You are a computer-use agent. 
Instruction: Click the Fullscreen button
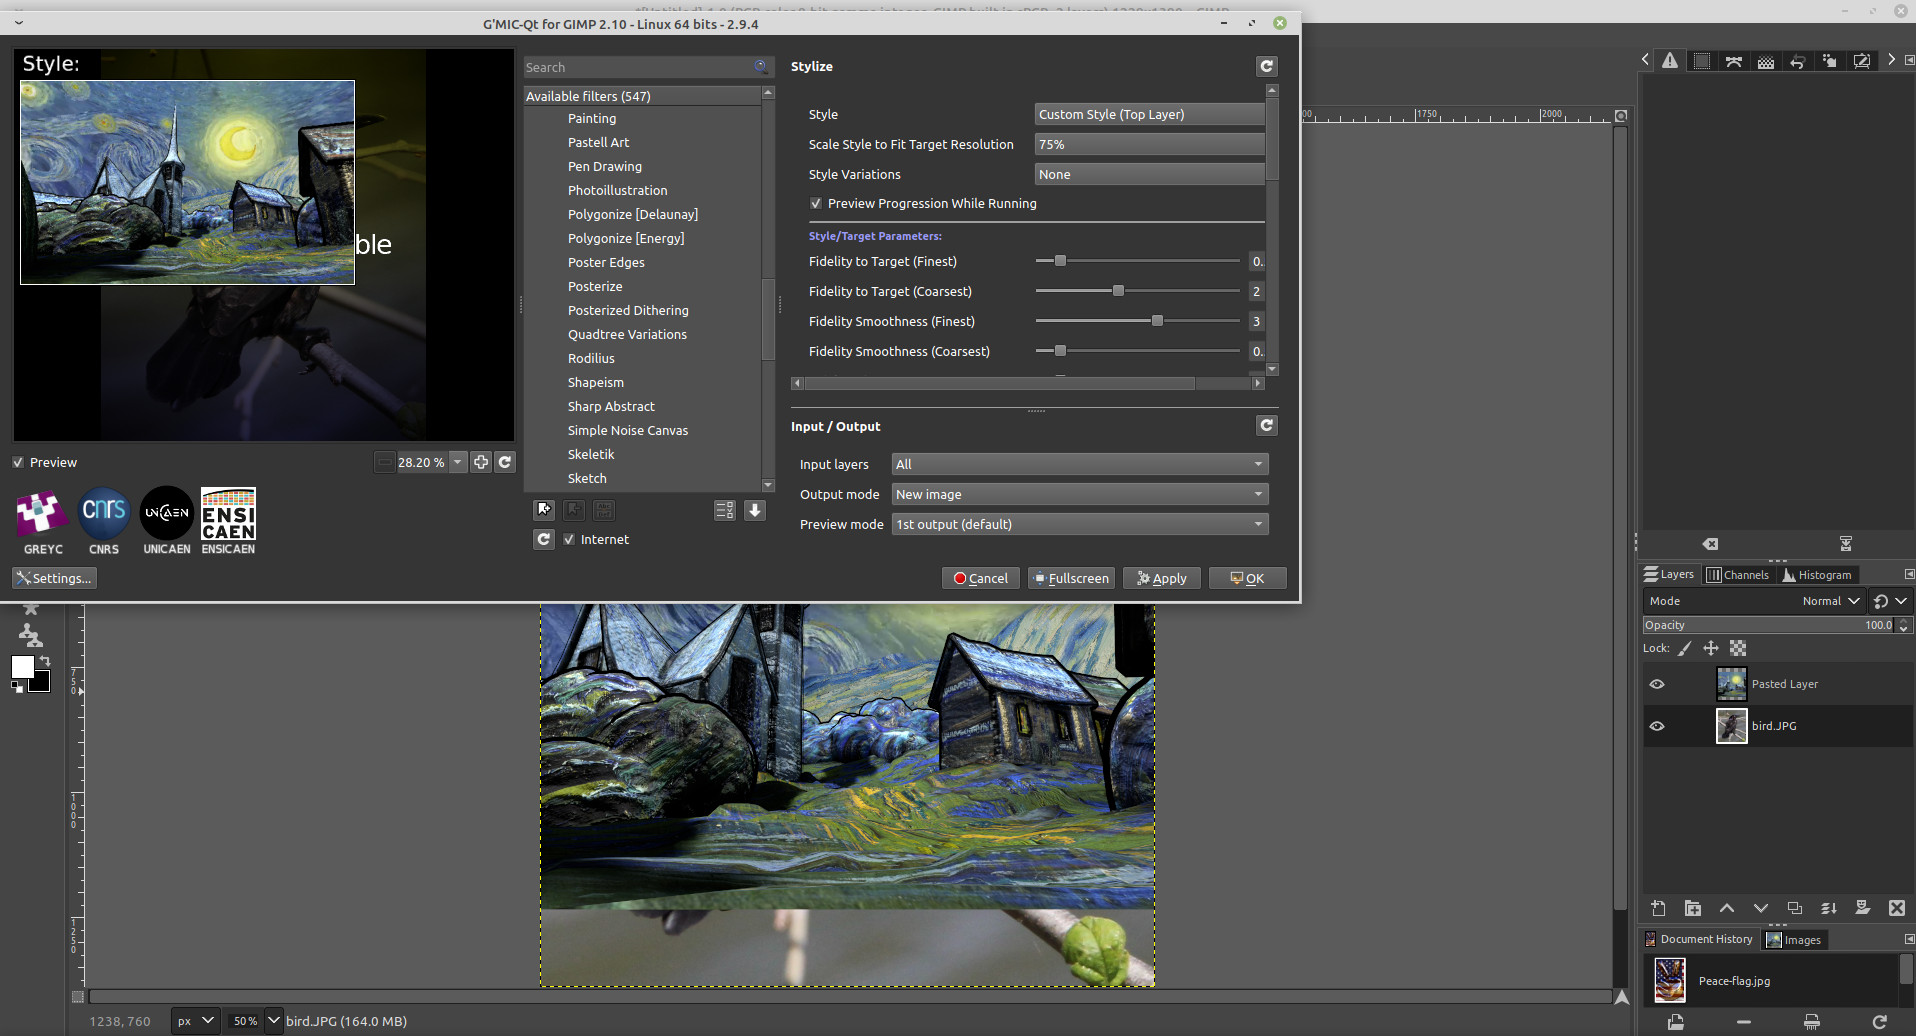[1071, 578]
